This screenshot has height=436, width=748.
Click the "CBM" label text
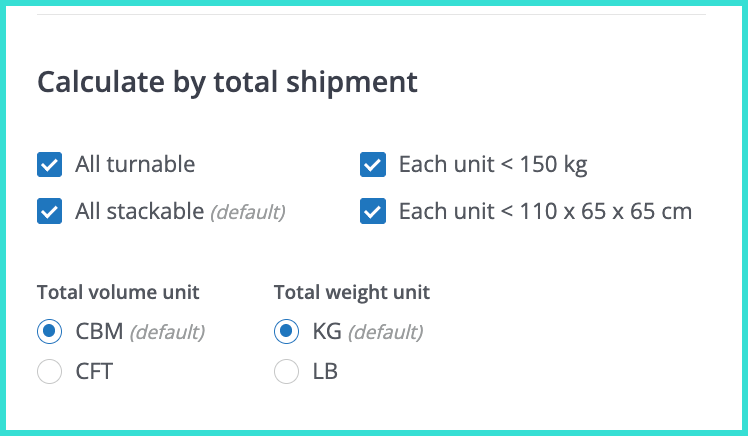tap(98, 331)
